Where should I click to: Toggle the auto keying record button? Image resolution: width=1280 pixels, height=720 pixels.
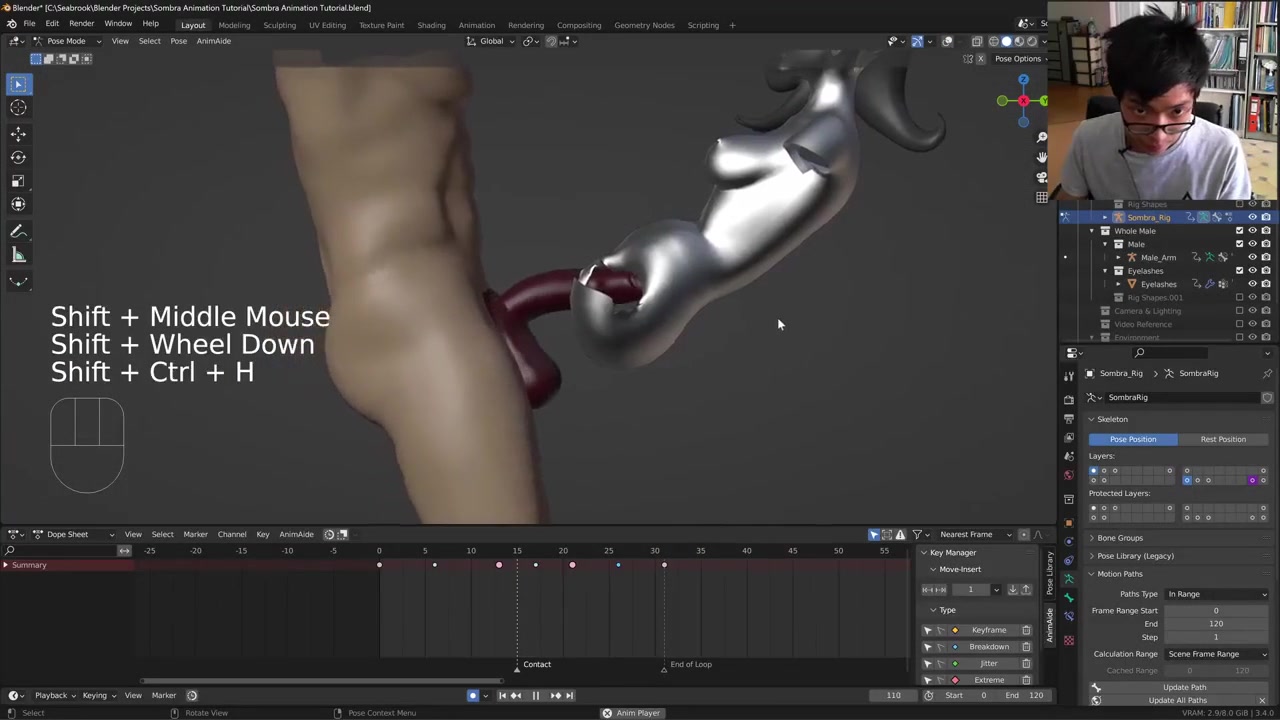473,696
